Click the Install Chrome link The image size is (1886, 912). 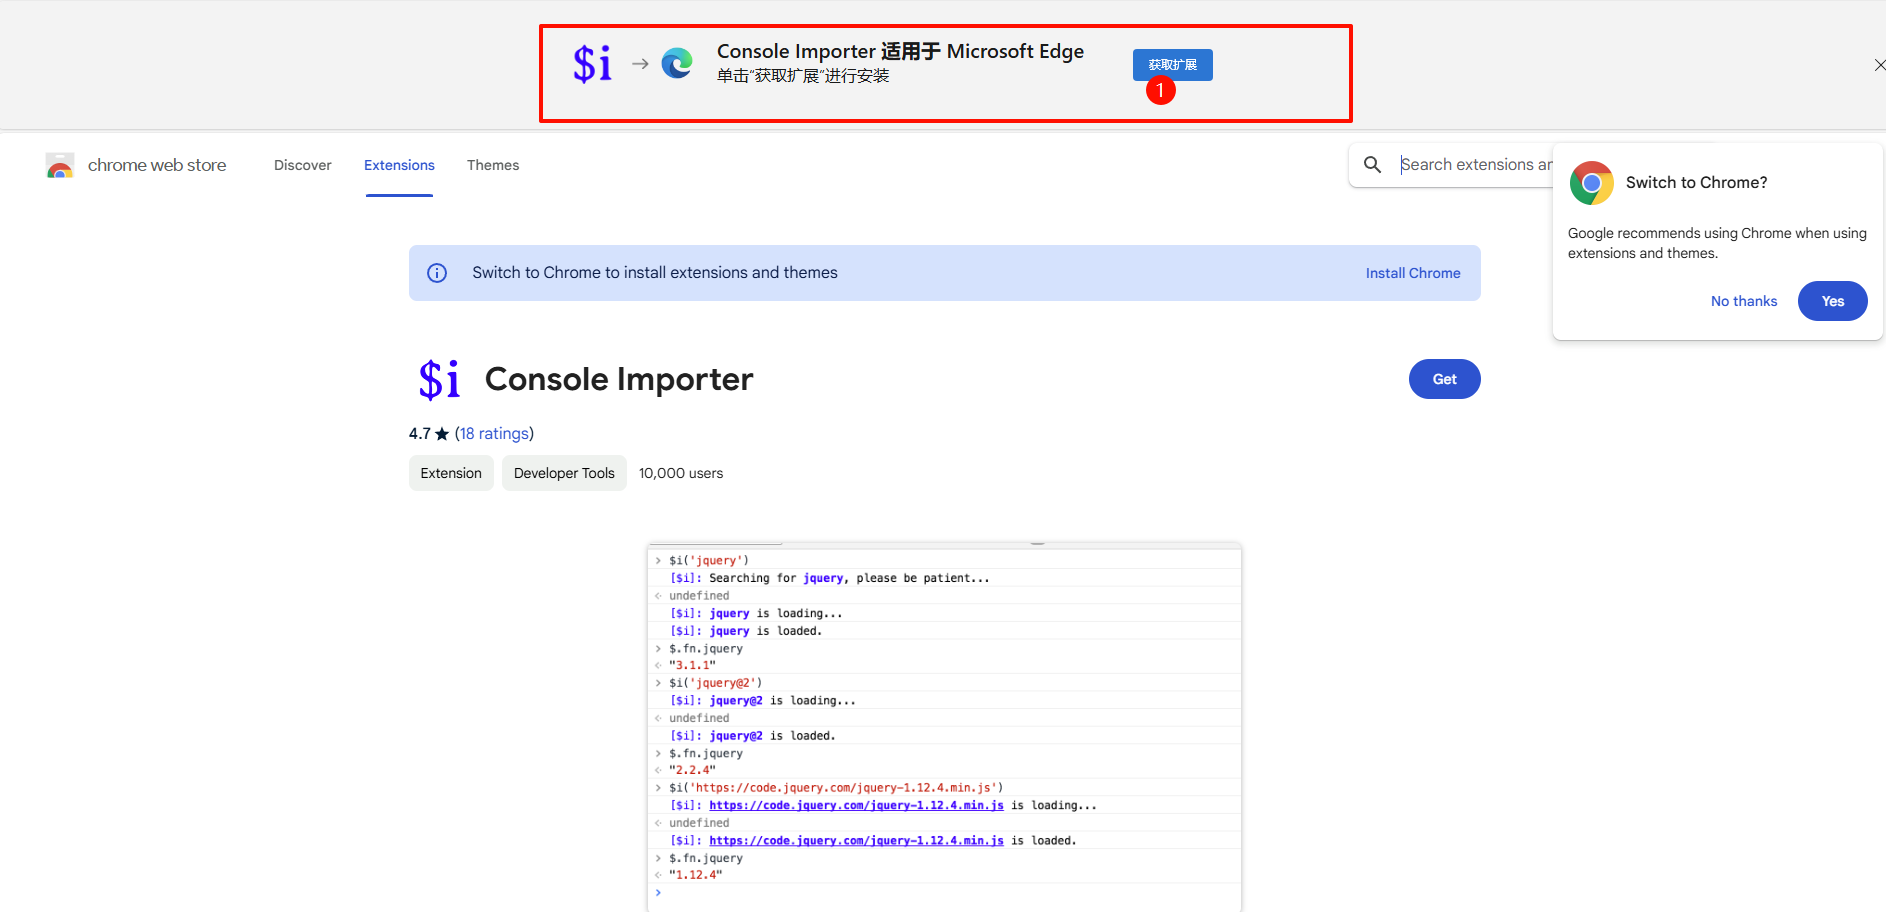pyautogui.click(x=1412, y=272)
